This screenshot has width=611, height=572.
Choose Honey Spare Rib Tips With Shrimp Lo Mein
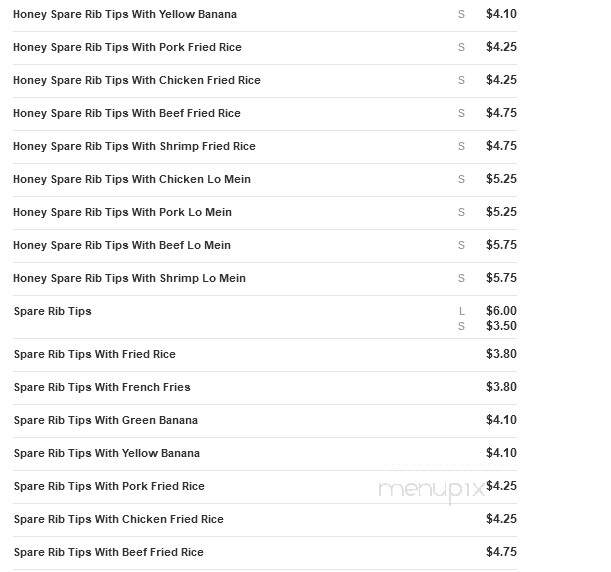pyautogui.click(x=129, y=279)
